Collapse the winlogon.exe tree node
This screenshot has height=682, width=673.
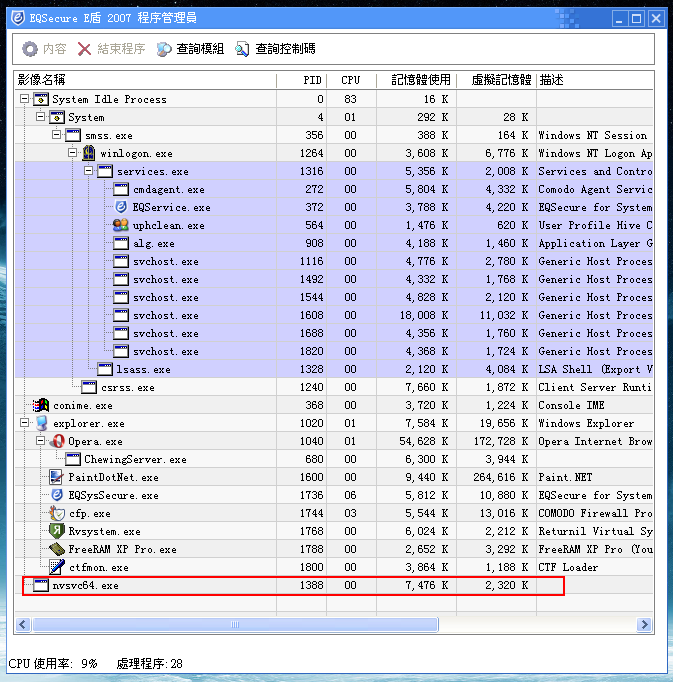tap(73, 153)
